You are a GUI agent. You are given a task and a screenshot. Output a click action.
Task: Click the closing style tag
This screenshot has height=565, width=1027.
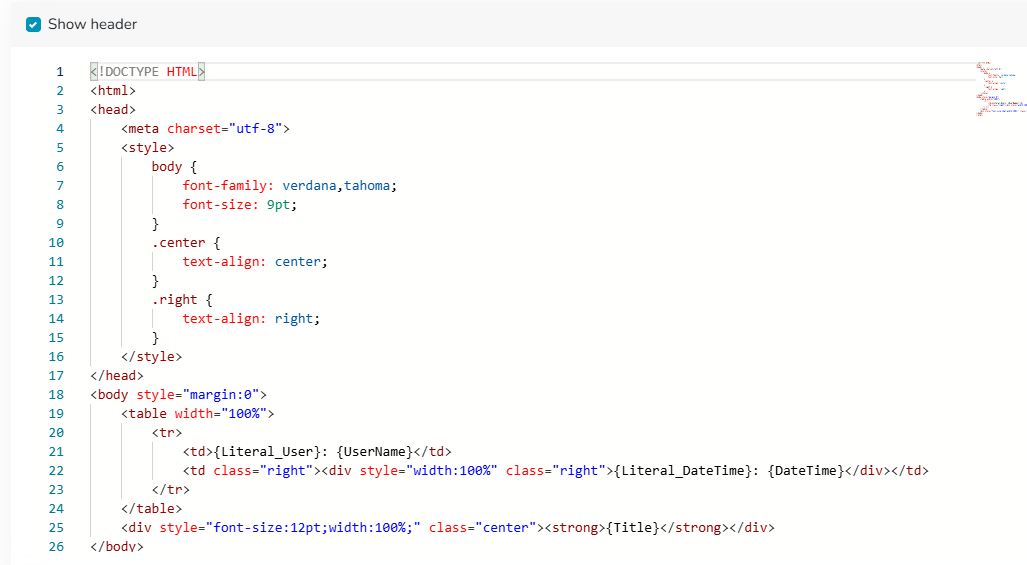click(152, 357)
